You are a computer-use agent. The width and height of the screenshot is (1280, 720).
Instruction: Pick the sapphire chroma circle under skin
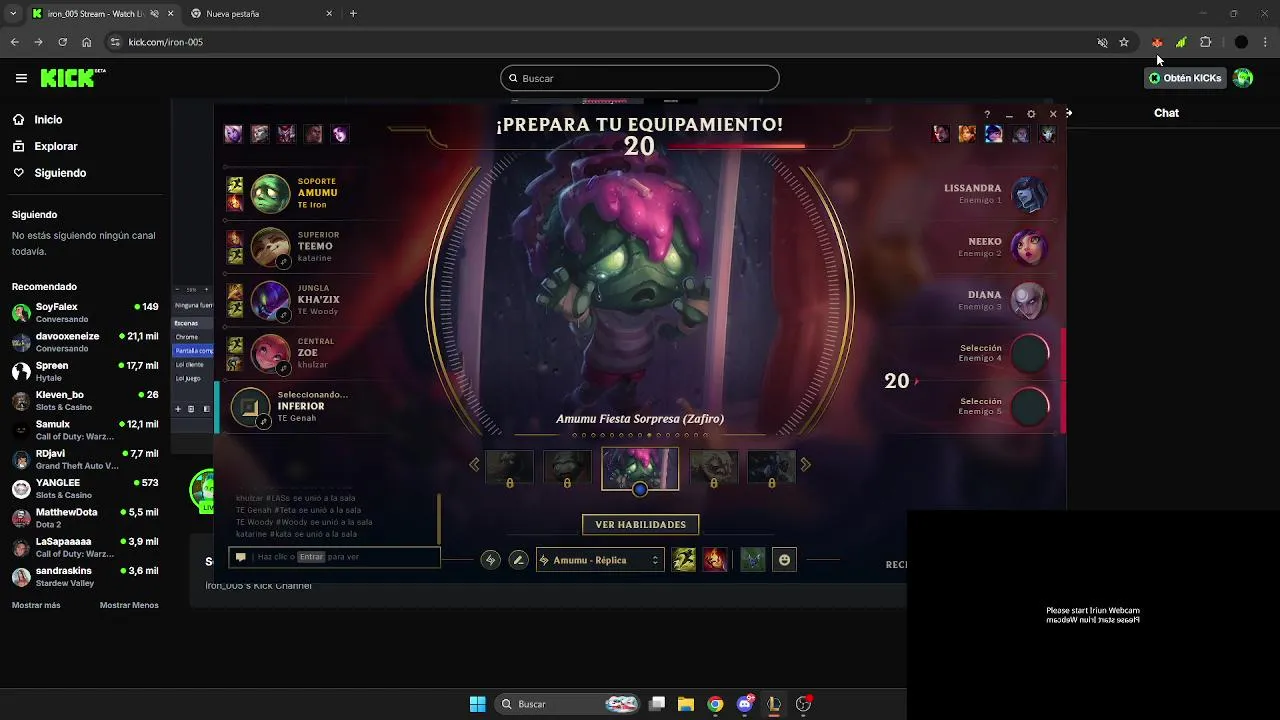coord(640,489)
